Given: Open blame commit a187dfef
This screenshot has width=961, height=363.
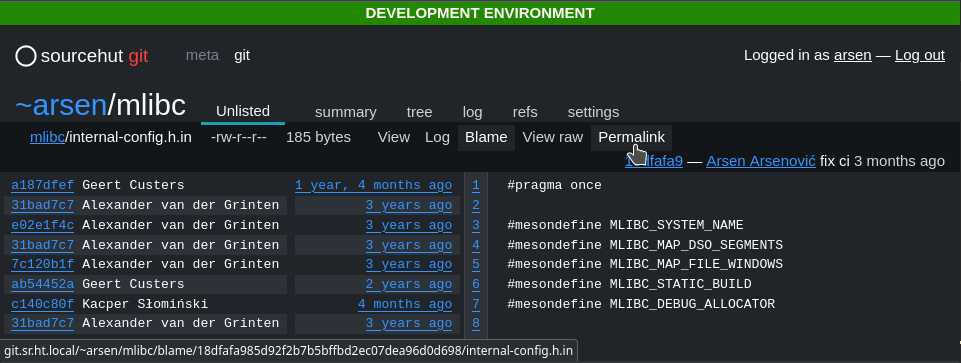Looking at the screenshot, I should 42,185.
